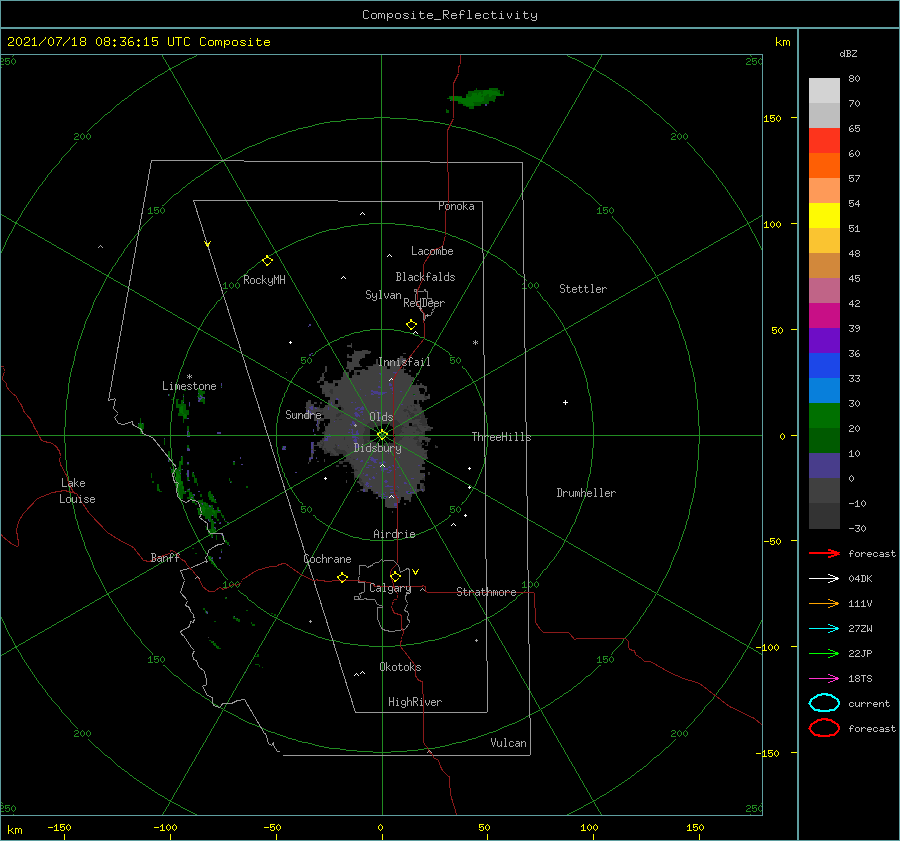Click the Limestone label

tap(189, 386)
